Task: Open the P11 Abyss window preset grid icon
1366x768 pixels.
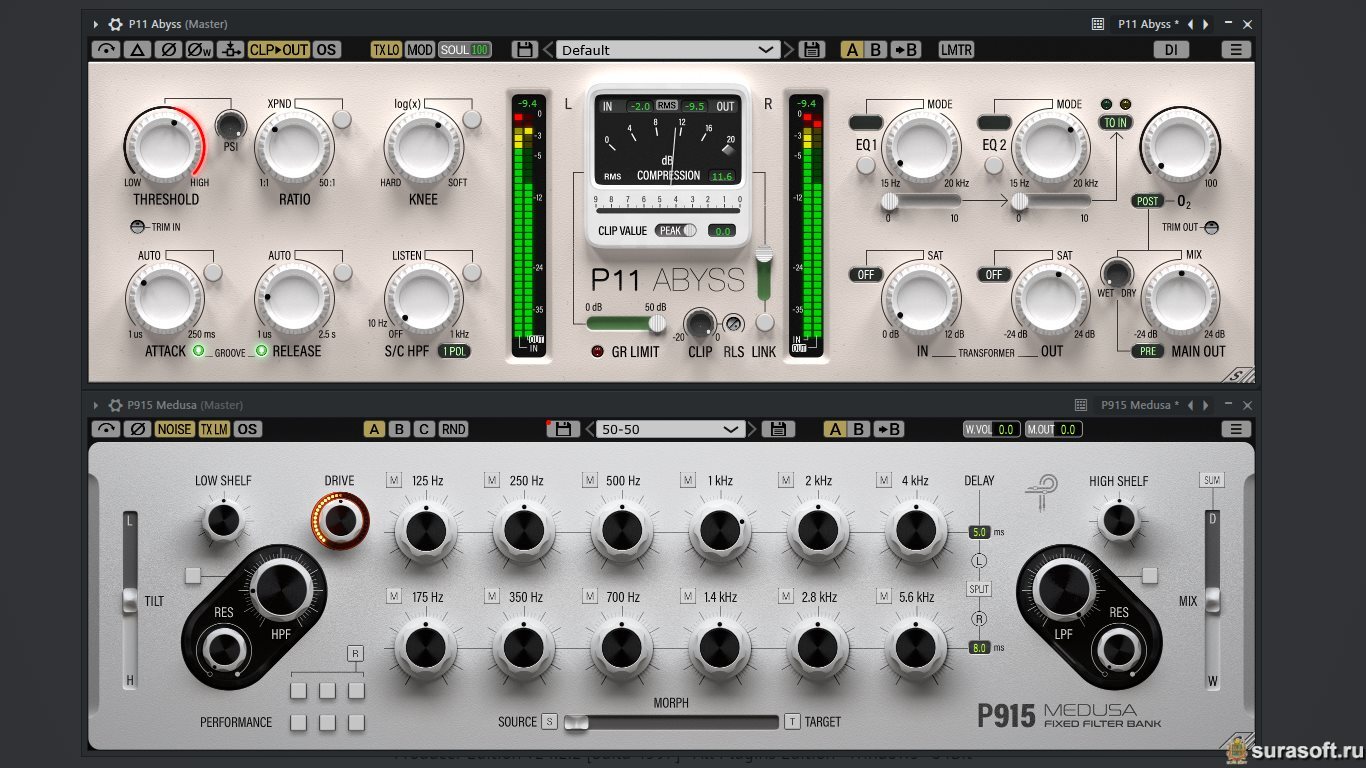Action: pyautogui.click(x=1098, y=24)
